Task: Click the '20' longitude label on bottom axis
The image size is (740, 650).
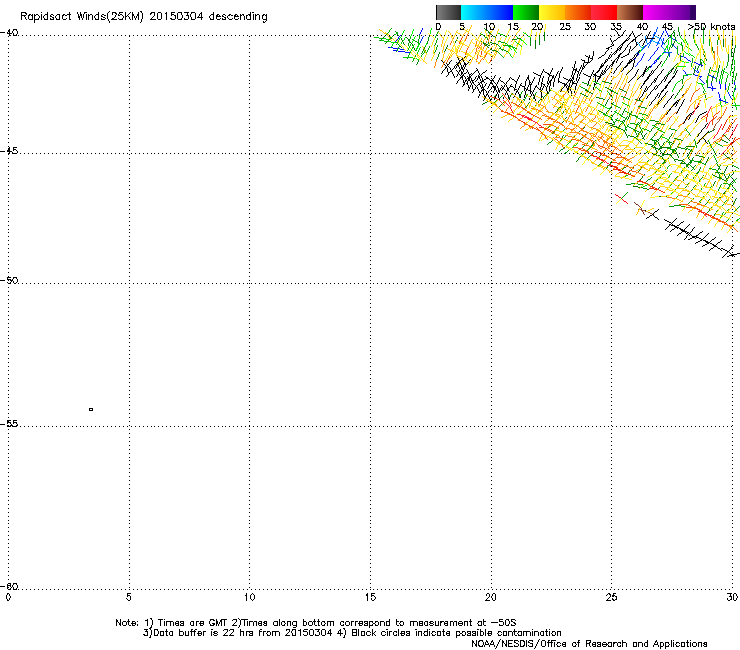Action: pyautogui.click(x=491, y=598)
